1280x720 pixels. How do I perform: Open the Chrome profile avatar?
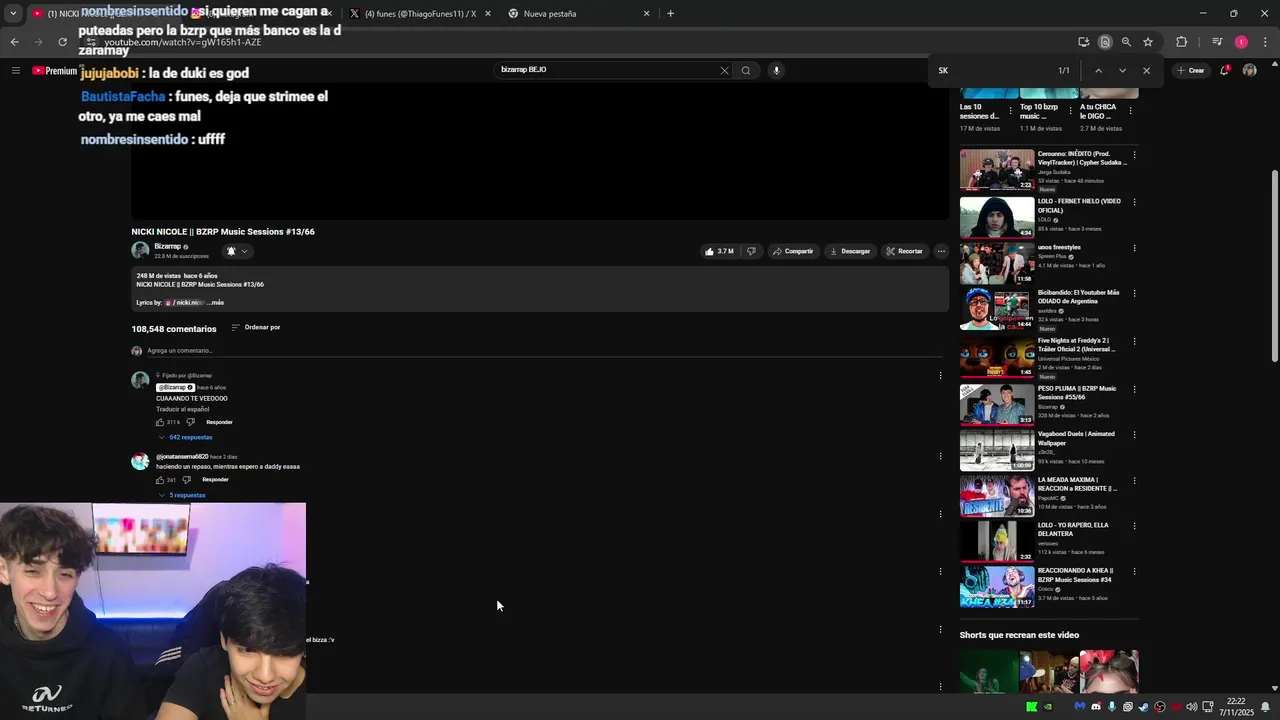[x=1241, y=42]
